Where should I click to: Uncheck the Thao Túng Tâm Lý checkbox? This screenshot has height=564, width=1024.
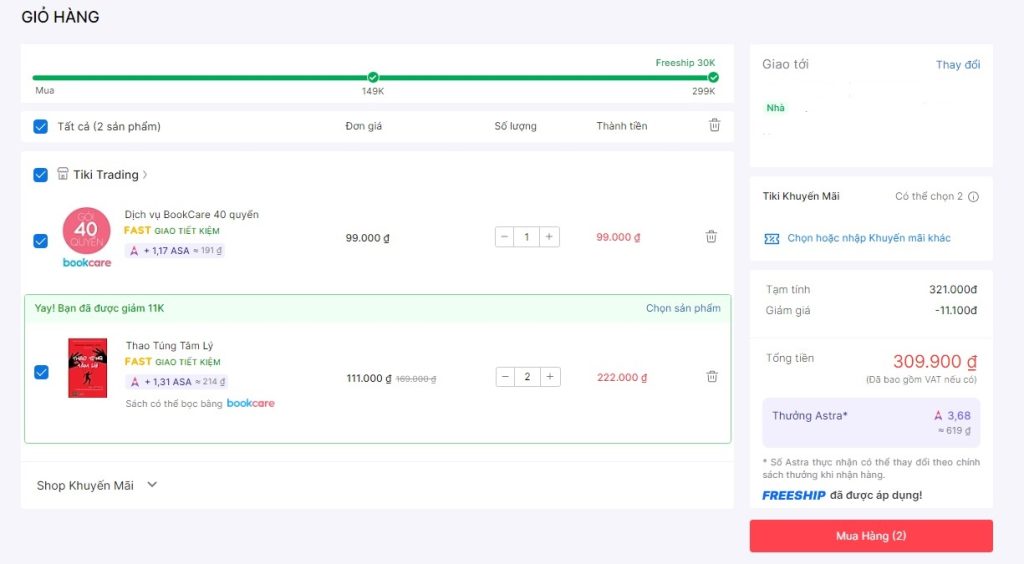(x=41, y=372)
